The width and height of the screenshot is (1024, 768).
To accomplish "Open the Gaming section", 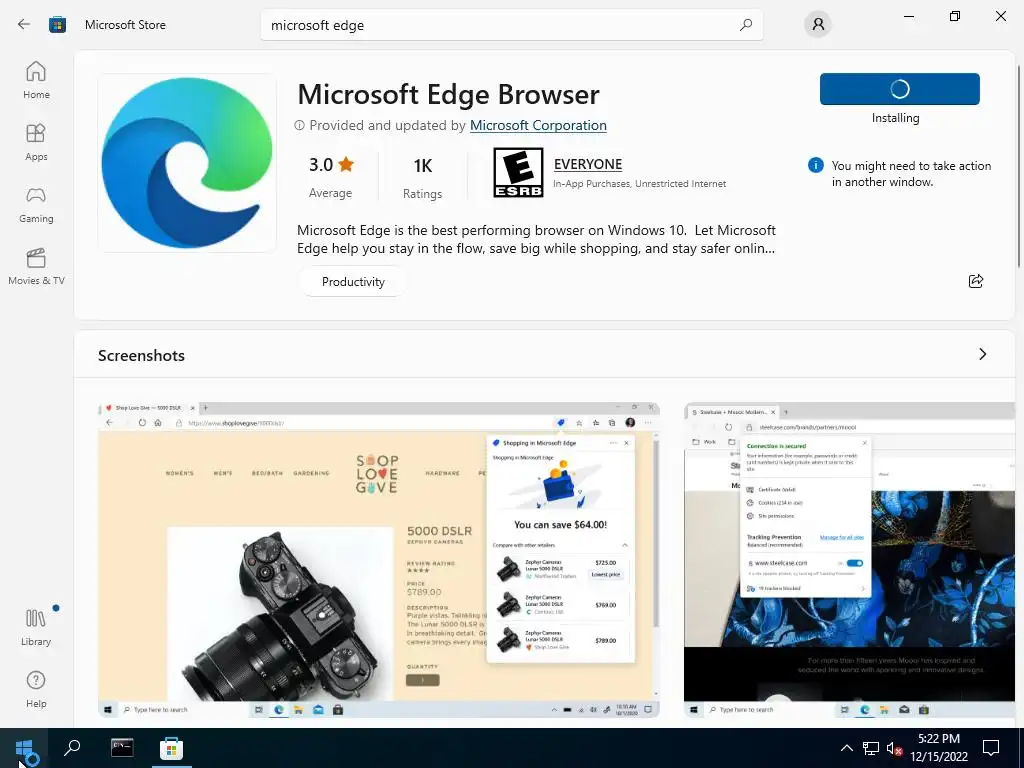I will coord(36,204).
